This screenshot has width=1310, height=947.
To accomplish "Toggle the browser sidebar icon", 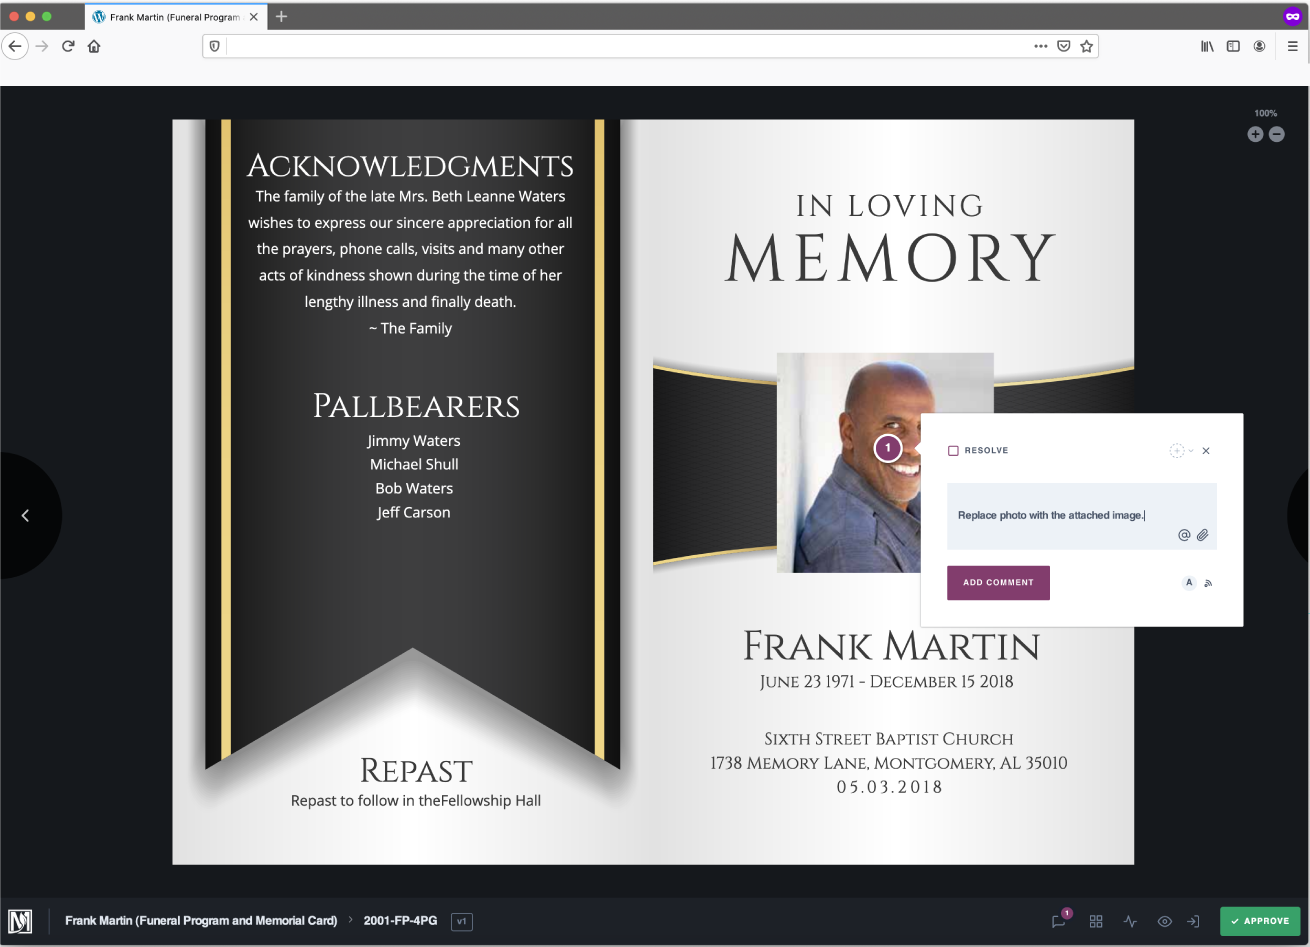I will [1233, 46].
